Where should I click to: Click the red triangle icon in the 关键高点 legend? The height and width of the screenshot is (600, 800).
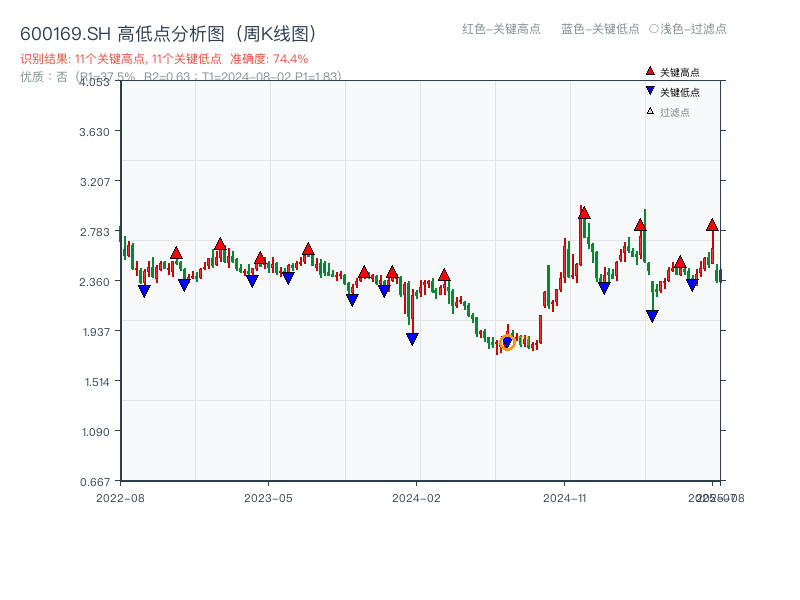click(x=650, y=71)
